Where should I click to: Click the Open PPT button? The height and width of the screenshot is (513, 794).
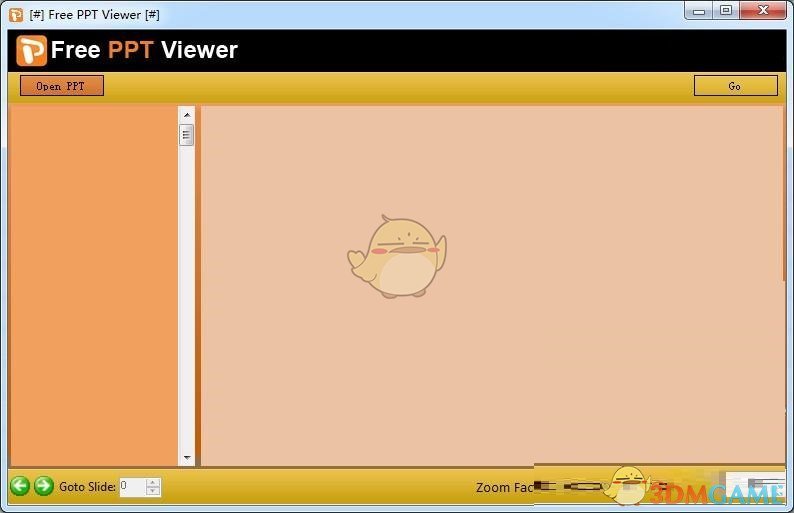[x=62, y=86]
